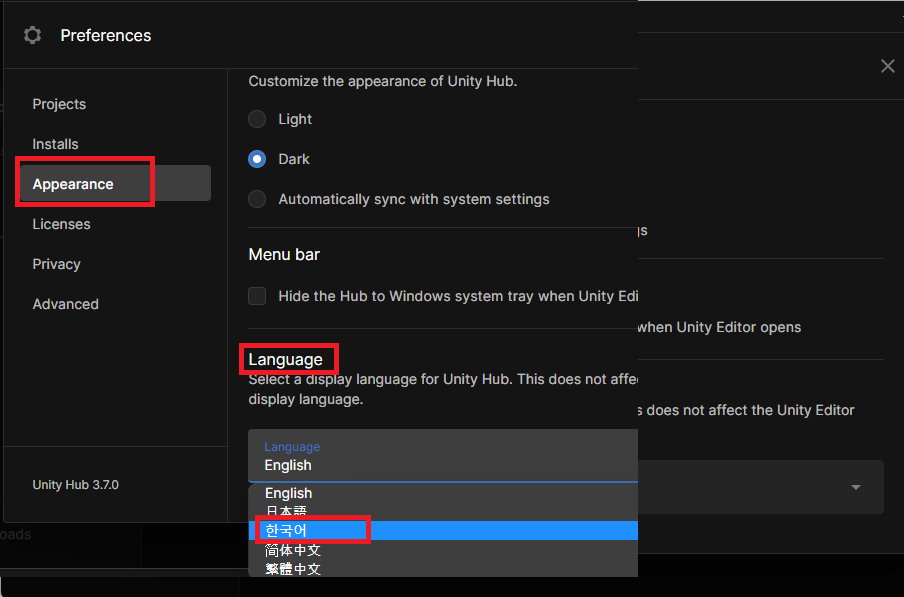Image resolution: width=904 pixels, height=597 pixels.
Task: Select the Appearance section in sidebar
Action: click(116, 184)
